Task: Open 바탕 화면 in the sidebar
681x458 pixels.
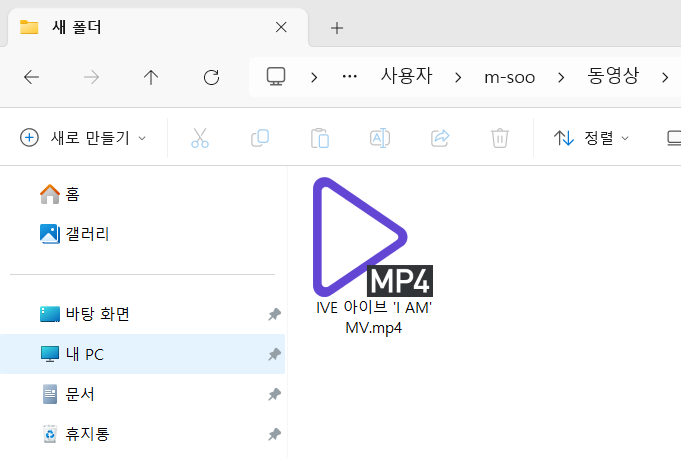Action: coord(85,314)
